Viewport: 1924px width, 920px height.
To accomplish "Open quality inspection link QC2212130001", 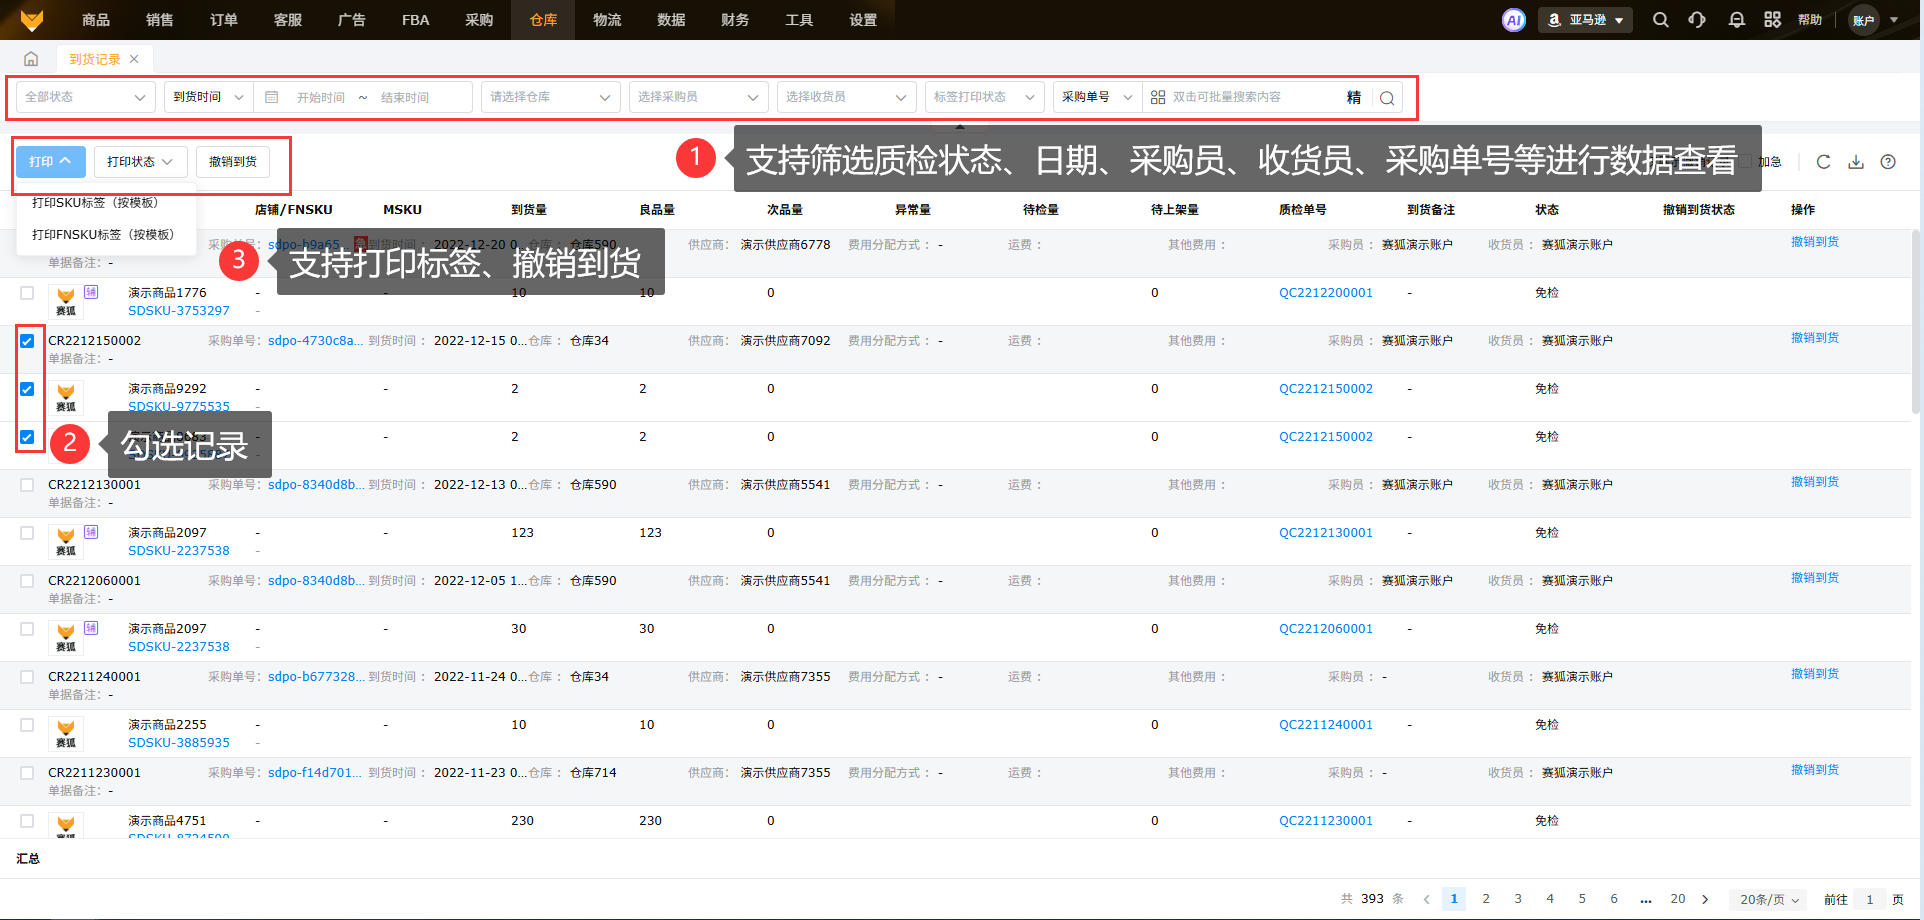I will pyautogui.click(x=1325, y=533).
